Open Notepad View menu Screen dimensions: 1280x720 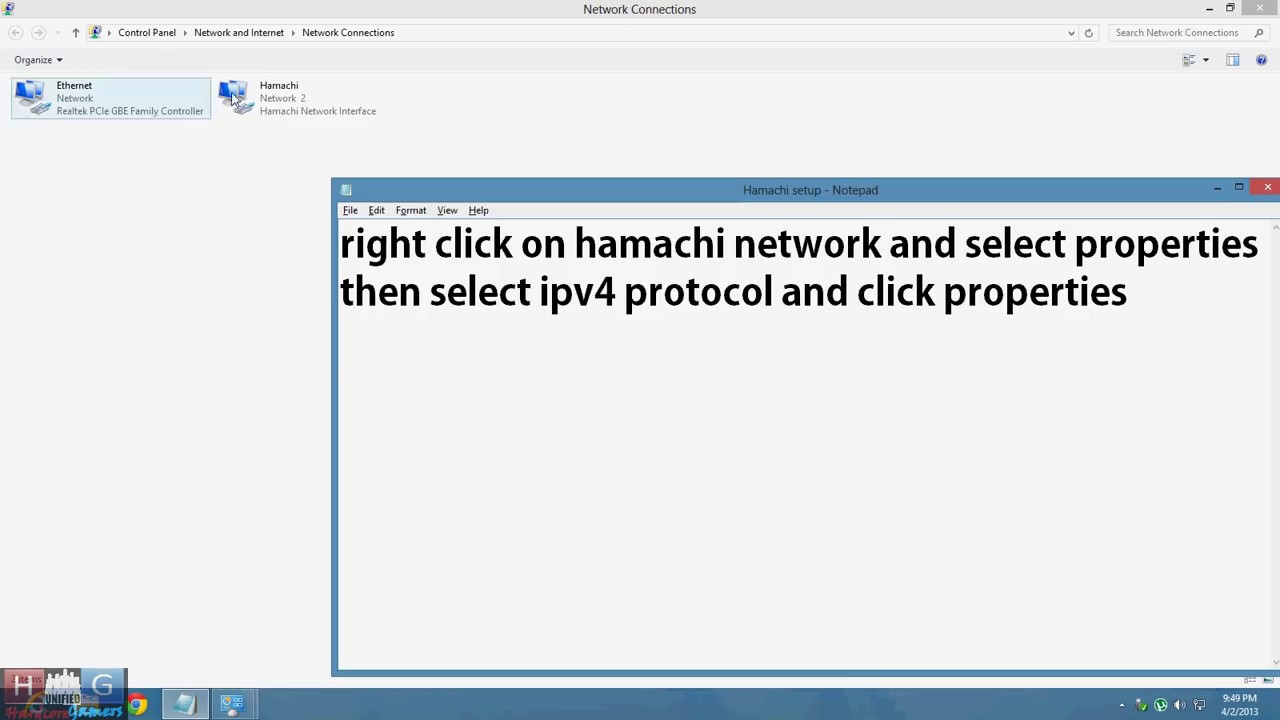pyautogui.click(x=447, y=210)
